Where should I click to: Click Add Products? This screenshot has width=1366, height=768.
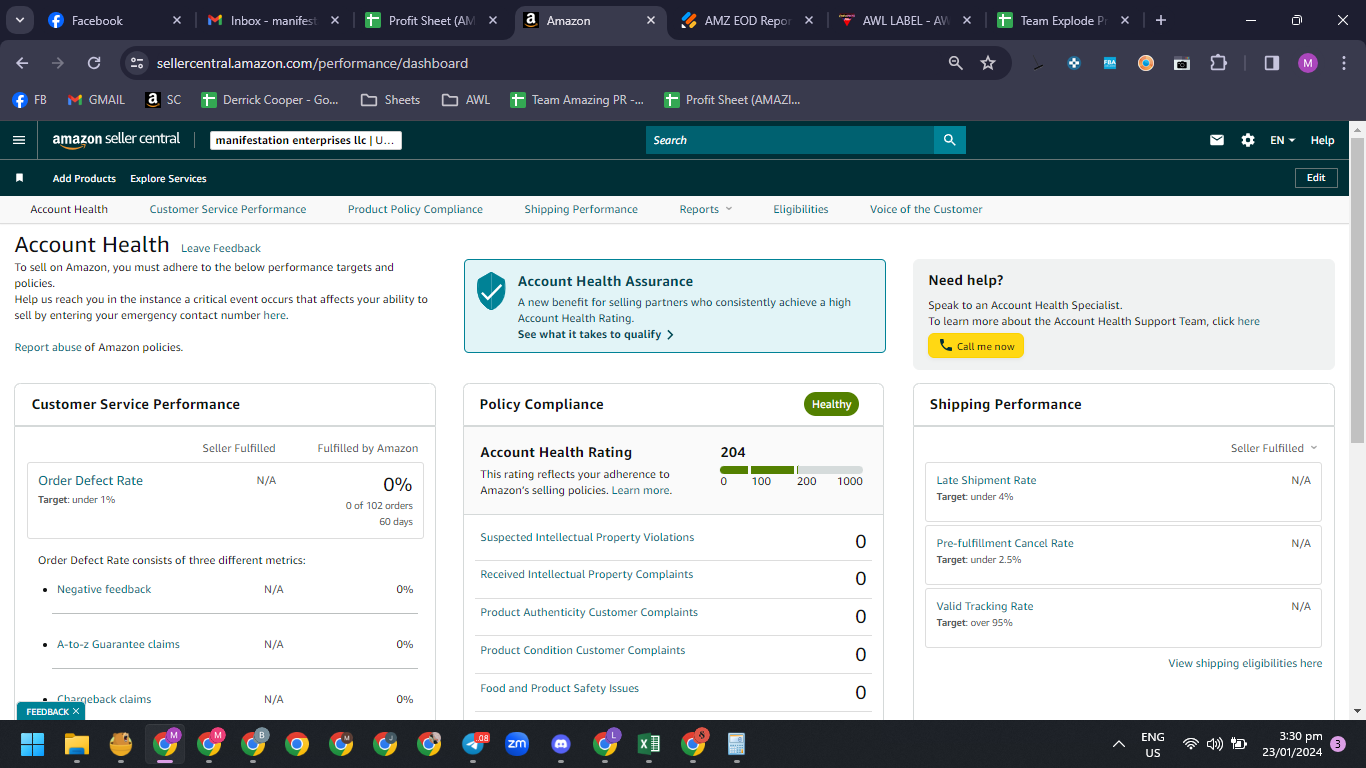[84, 178]
